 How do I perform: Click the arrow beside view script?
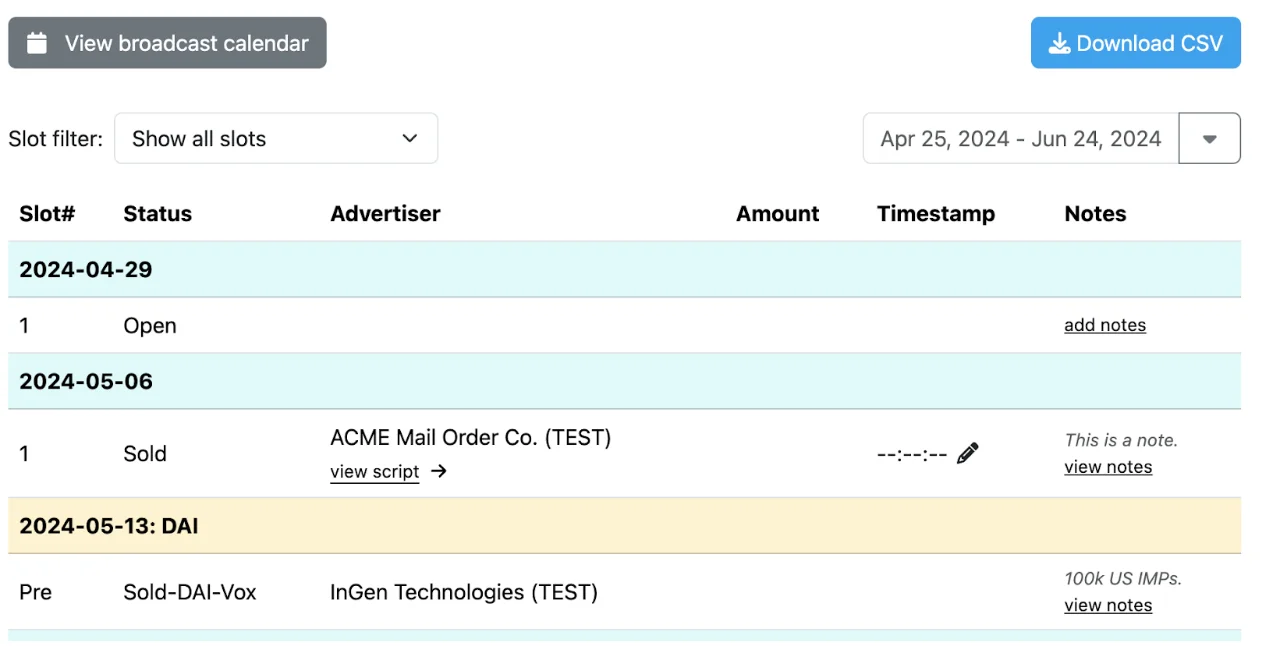439,471
